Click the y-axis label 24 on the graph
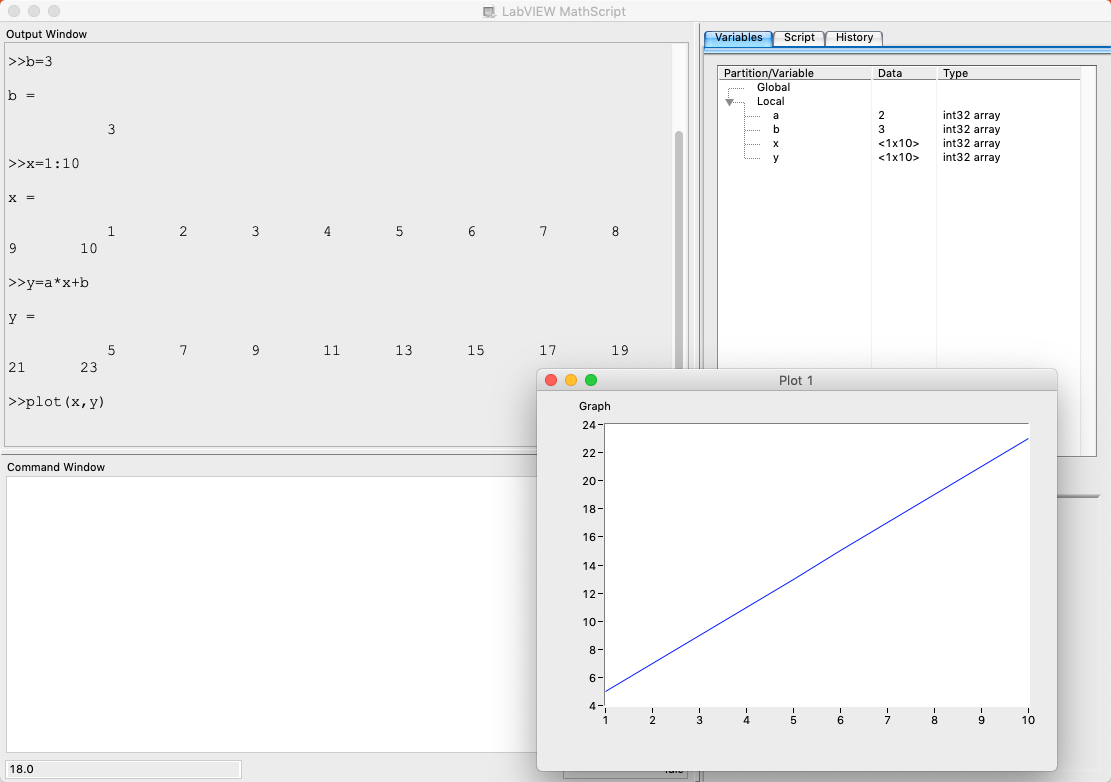The image size is (1111, 782). (589, 425)
